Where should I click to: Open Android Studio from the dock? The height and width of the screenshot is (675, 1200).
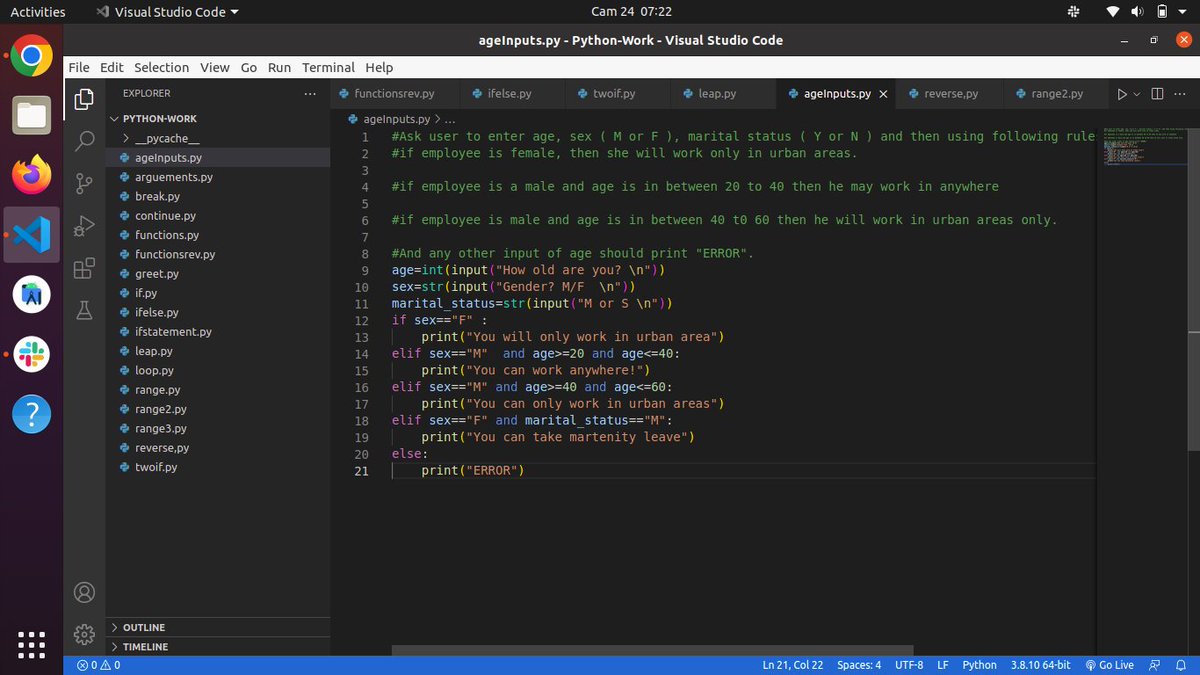tap(32, 294)
